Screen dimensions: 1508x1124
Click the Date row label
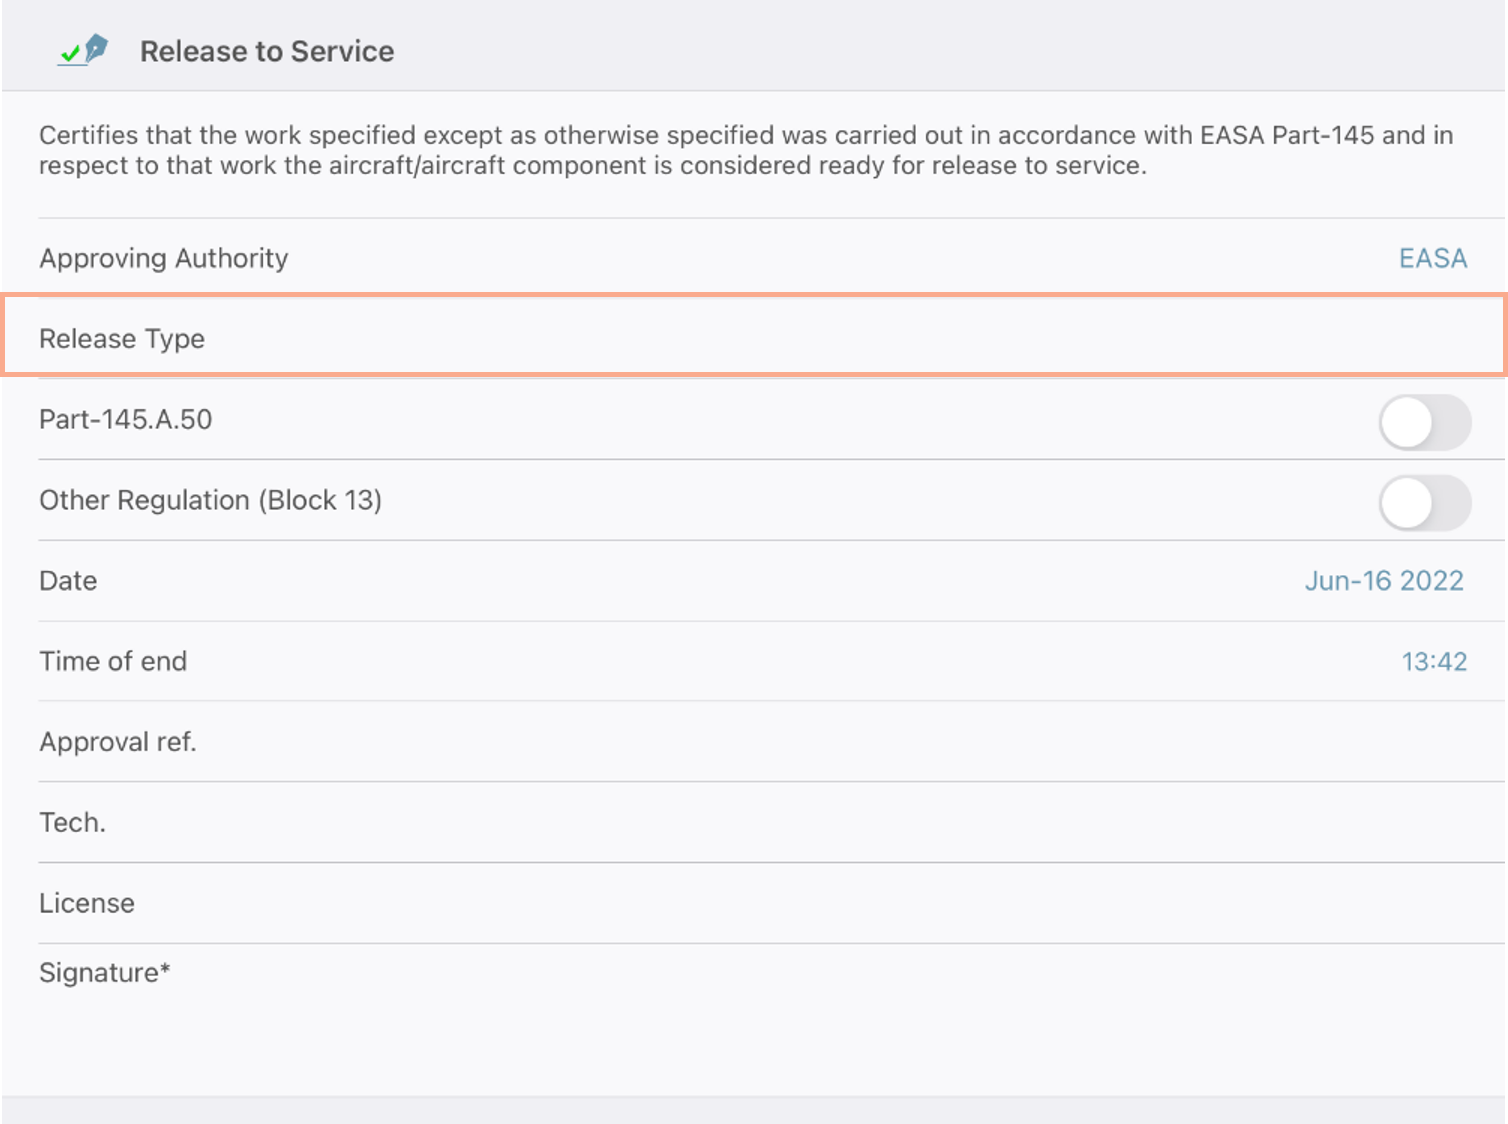(68, 581)
